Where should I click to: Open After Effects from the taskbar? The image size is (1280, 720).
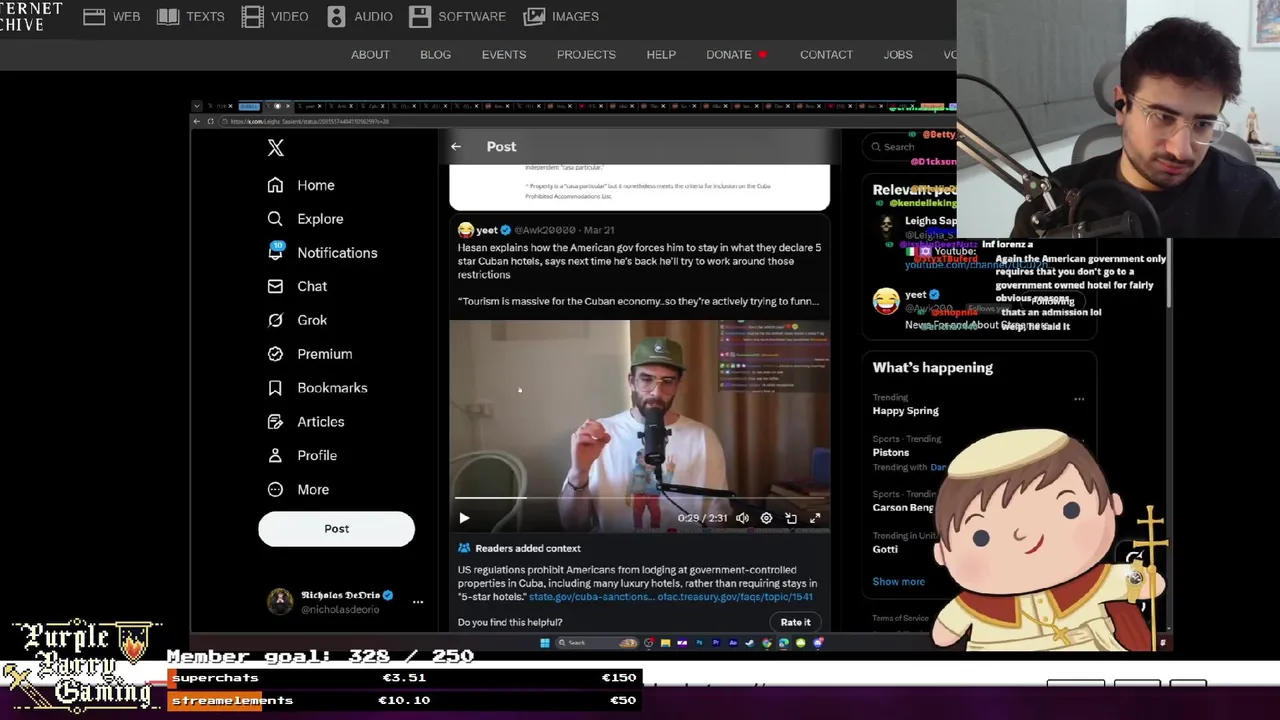click(733, 643)
